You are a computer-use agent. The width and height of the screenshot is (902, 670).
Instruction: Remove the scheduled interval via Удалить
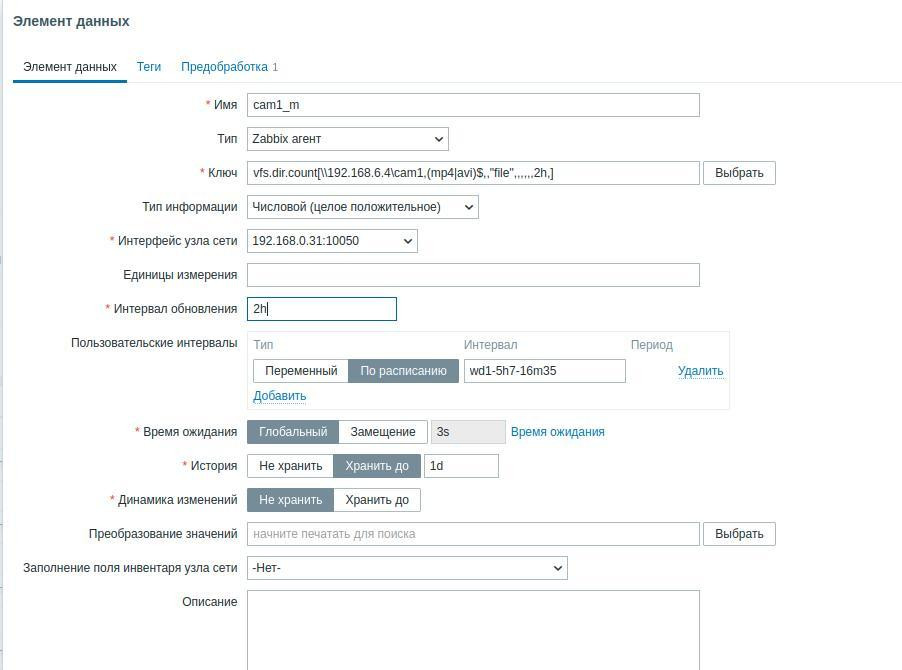coord(698,370)
